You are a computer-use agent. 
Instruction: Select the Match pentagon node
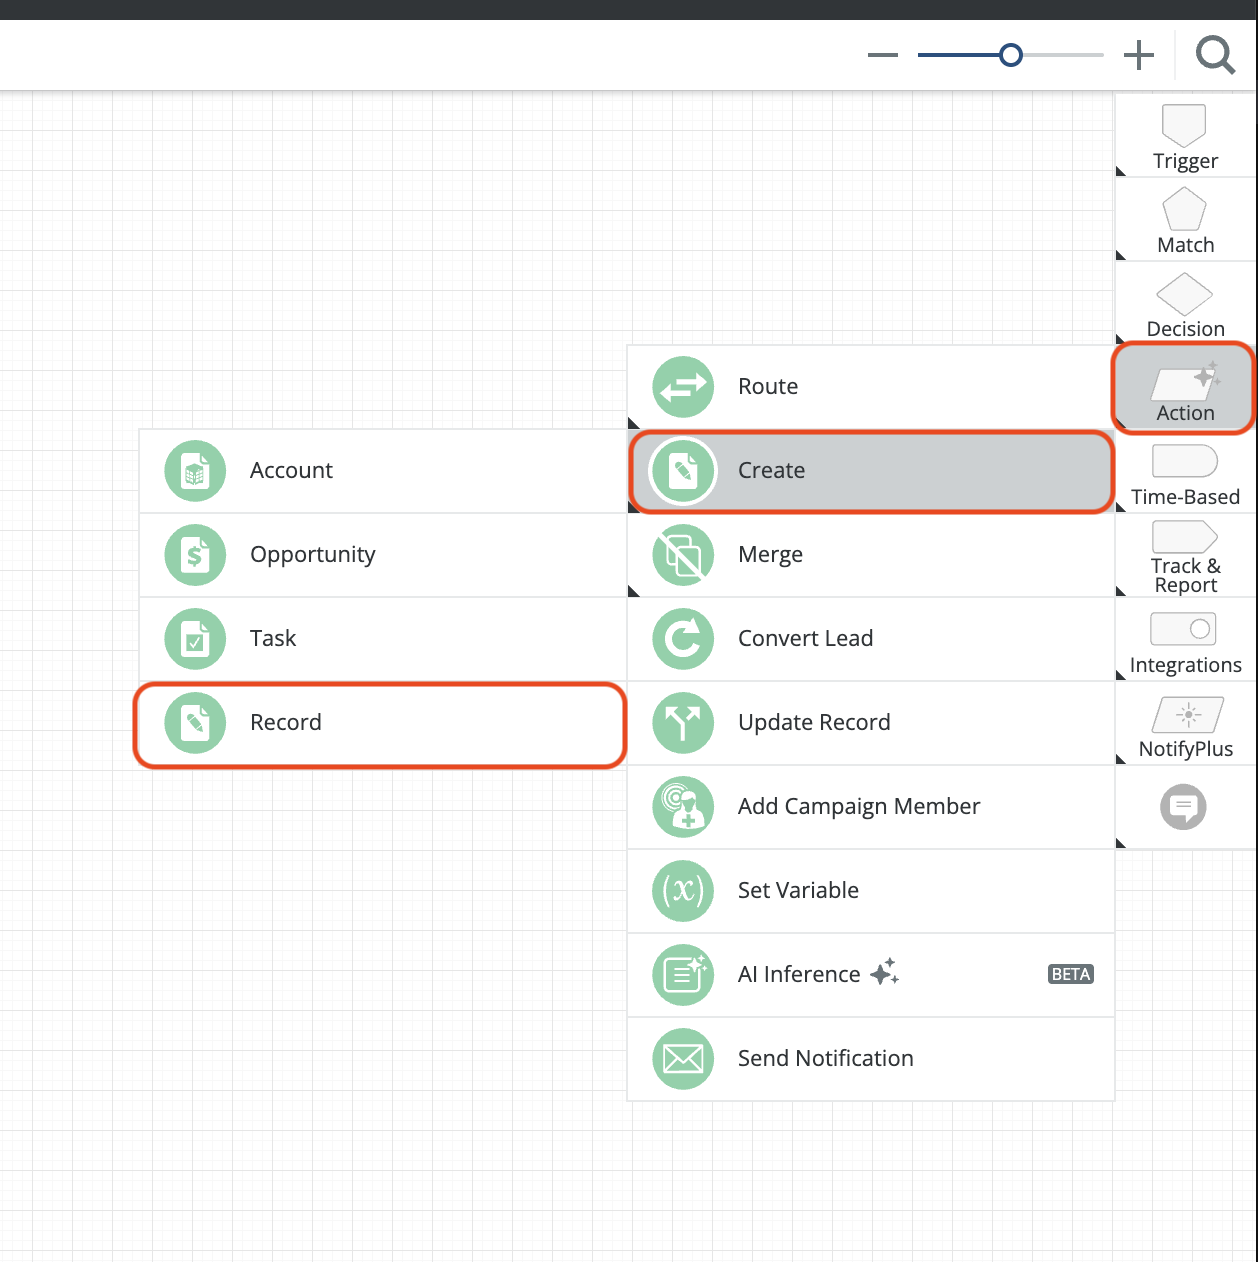click(x=1185, y=220)
